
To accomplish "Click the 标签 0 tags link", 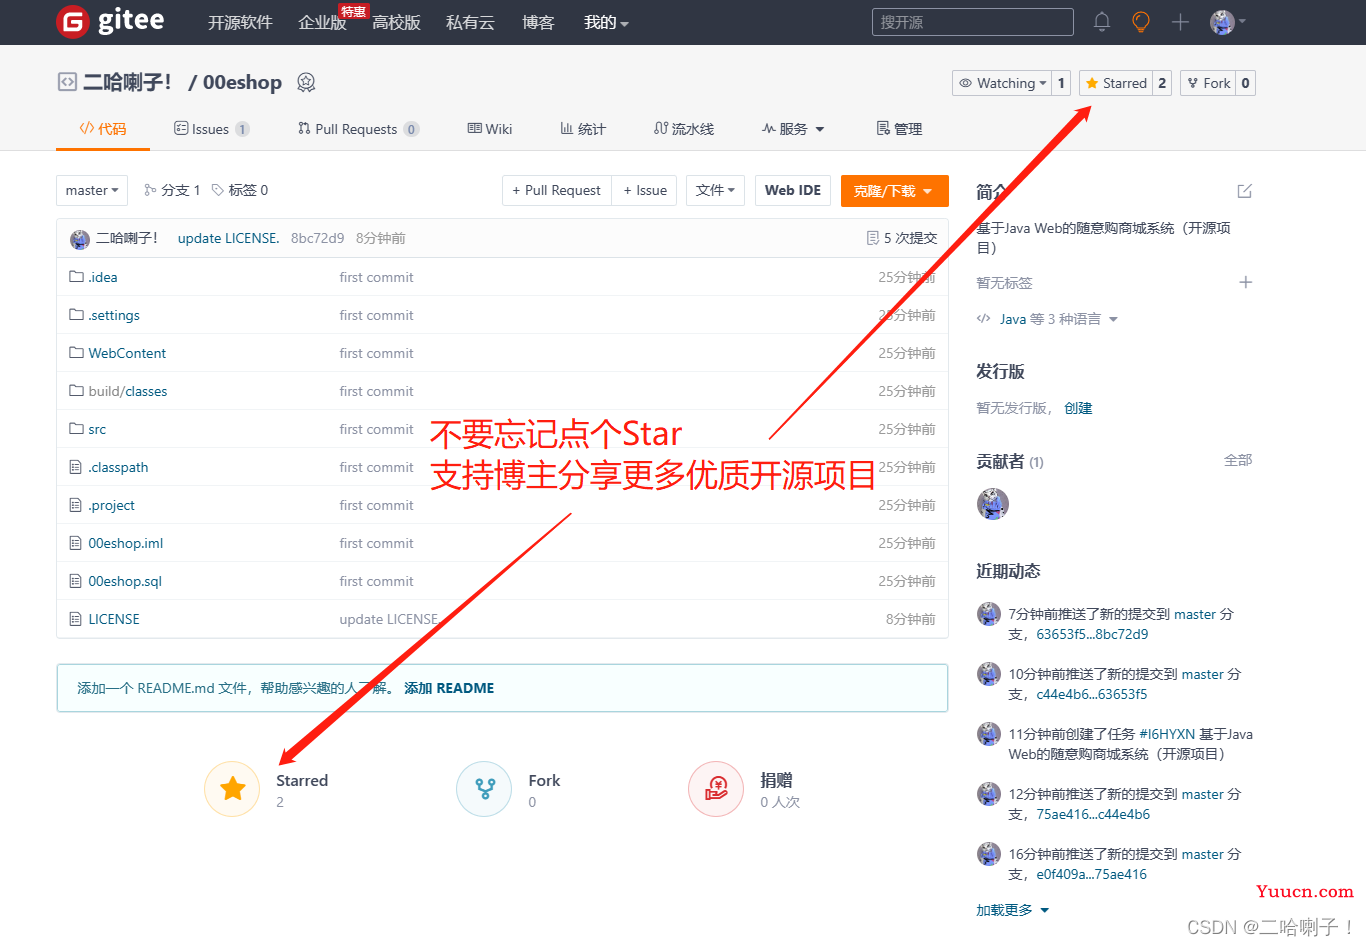I will click(240, 190).
